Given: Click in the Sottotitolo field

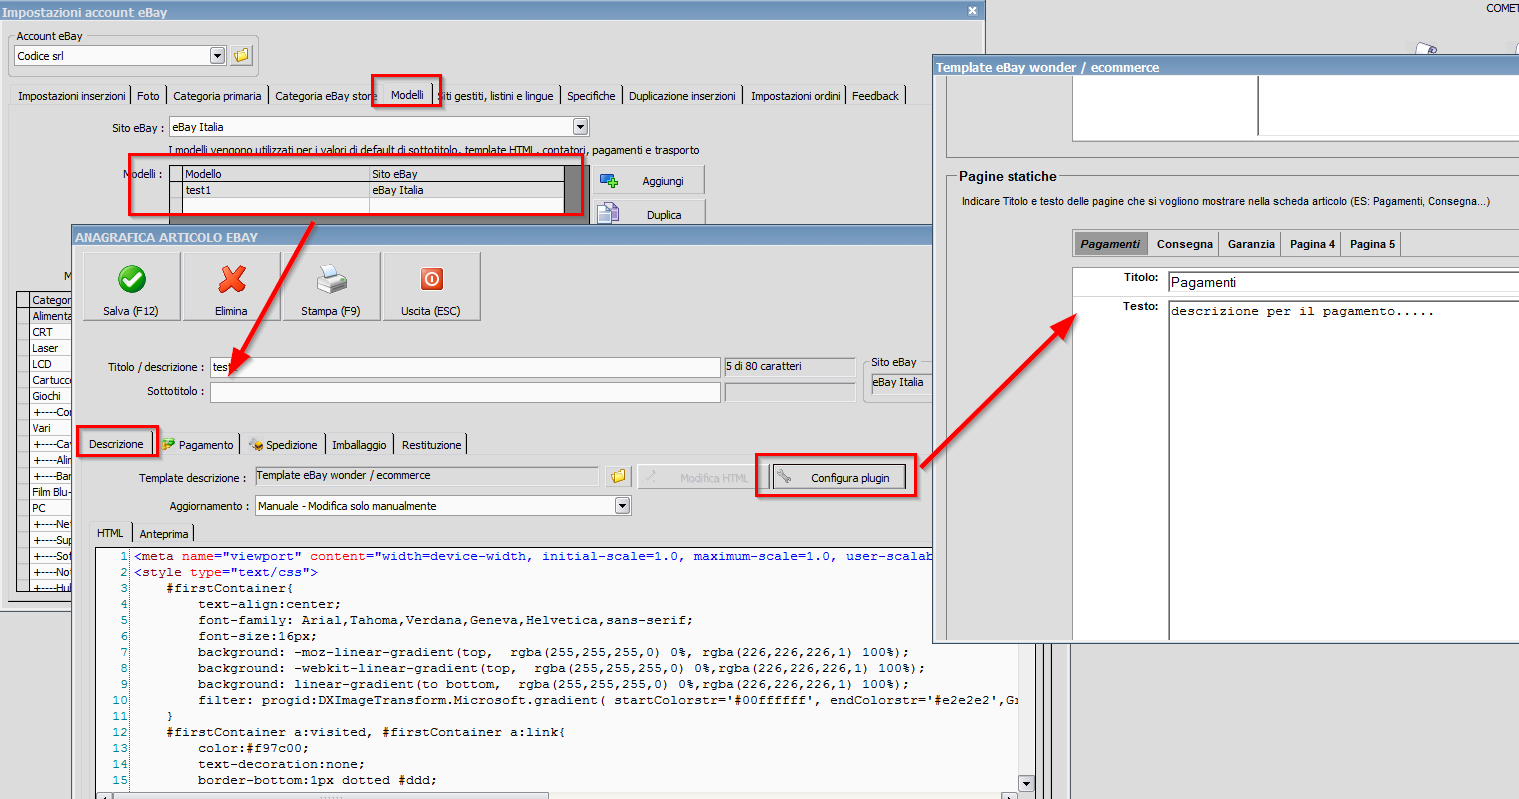Looking at the screenshot, I should tap(465, 392).
